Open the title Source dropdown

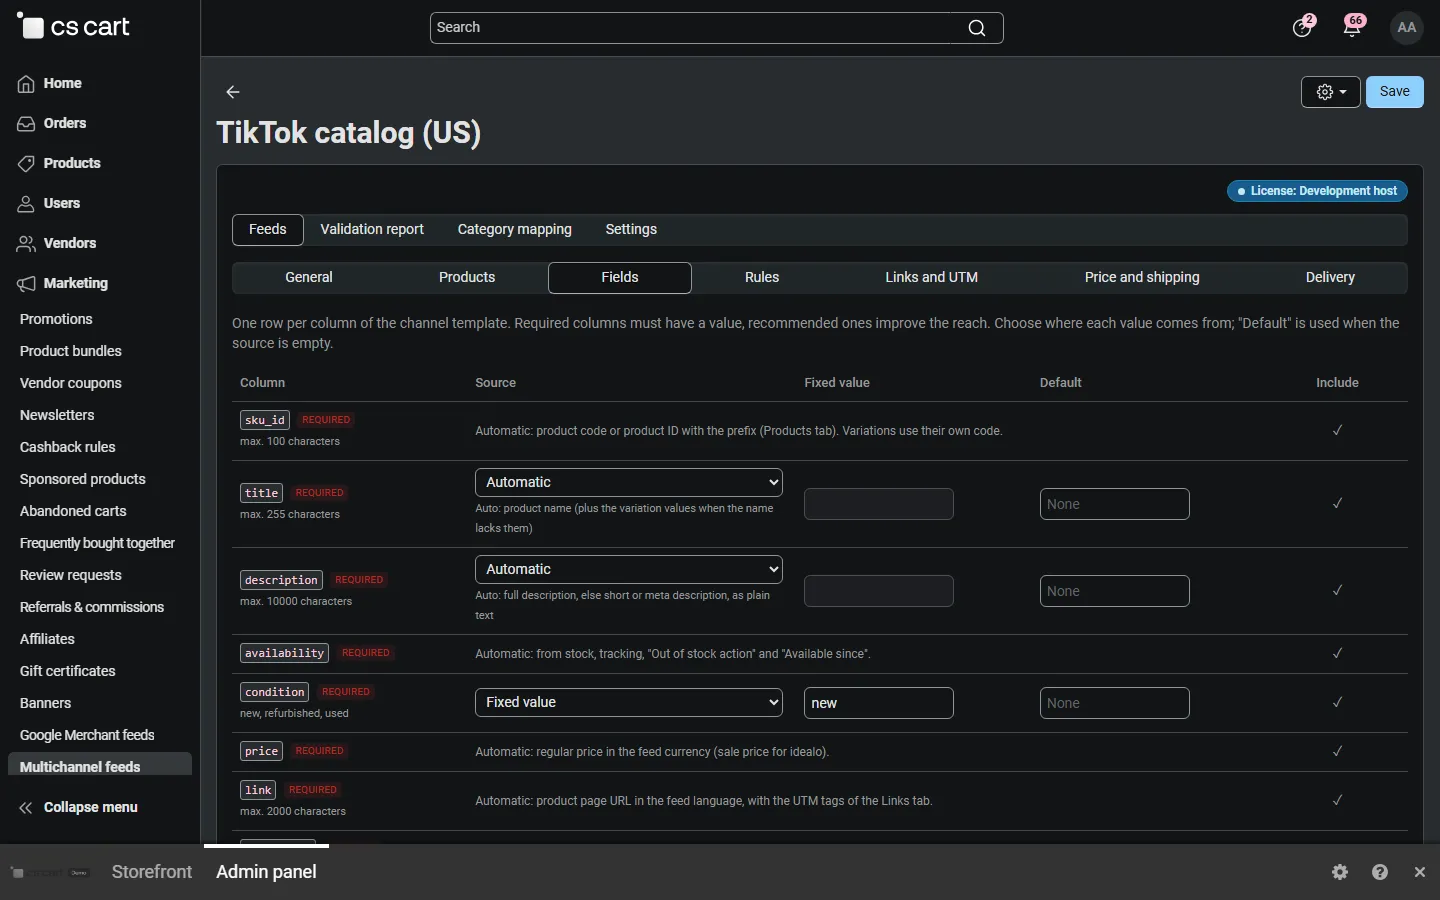(629, 482)
